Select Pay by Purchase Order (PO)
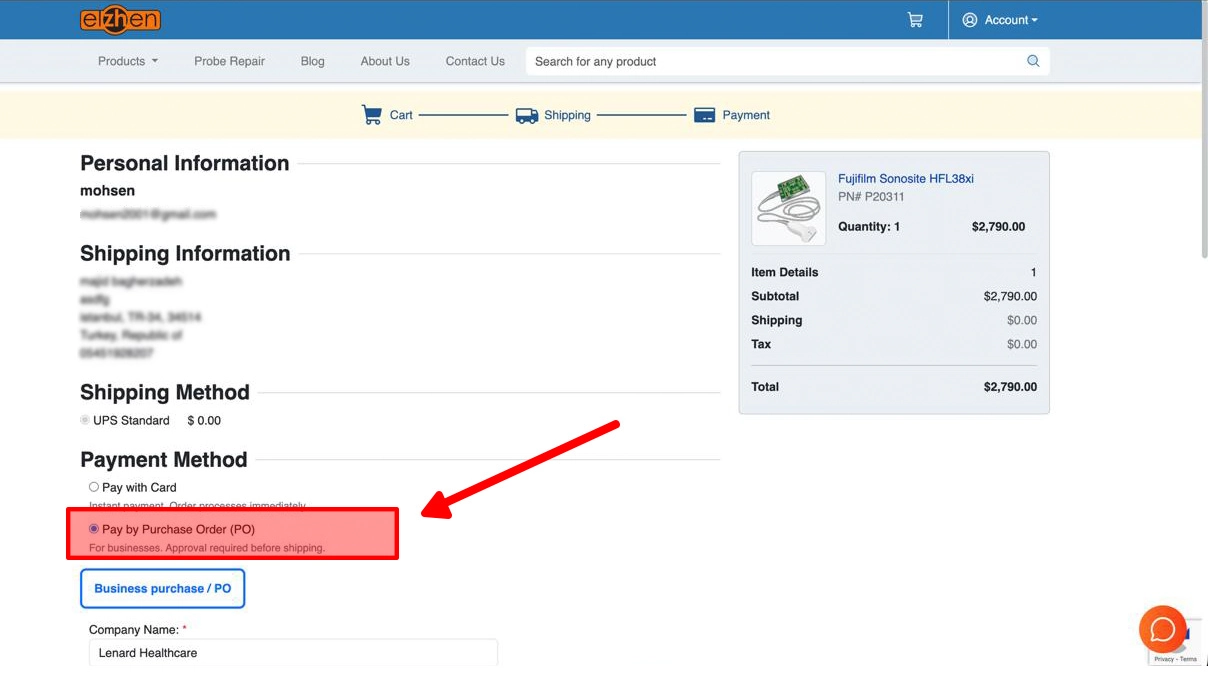 tap(93, 529)
